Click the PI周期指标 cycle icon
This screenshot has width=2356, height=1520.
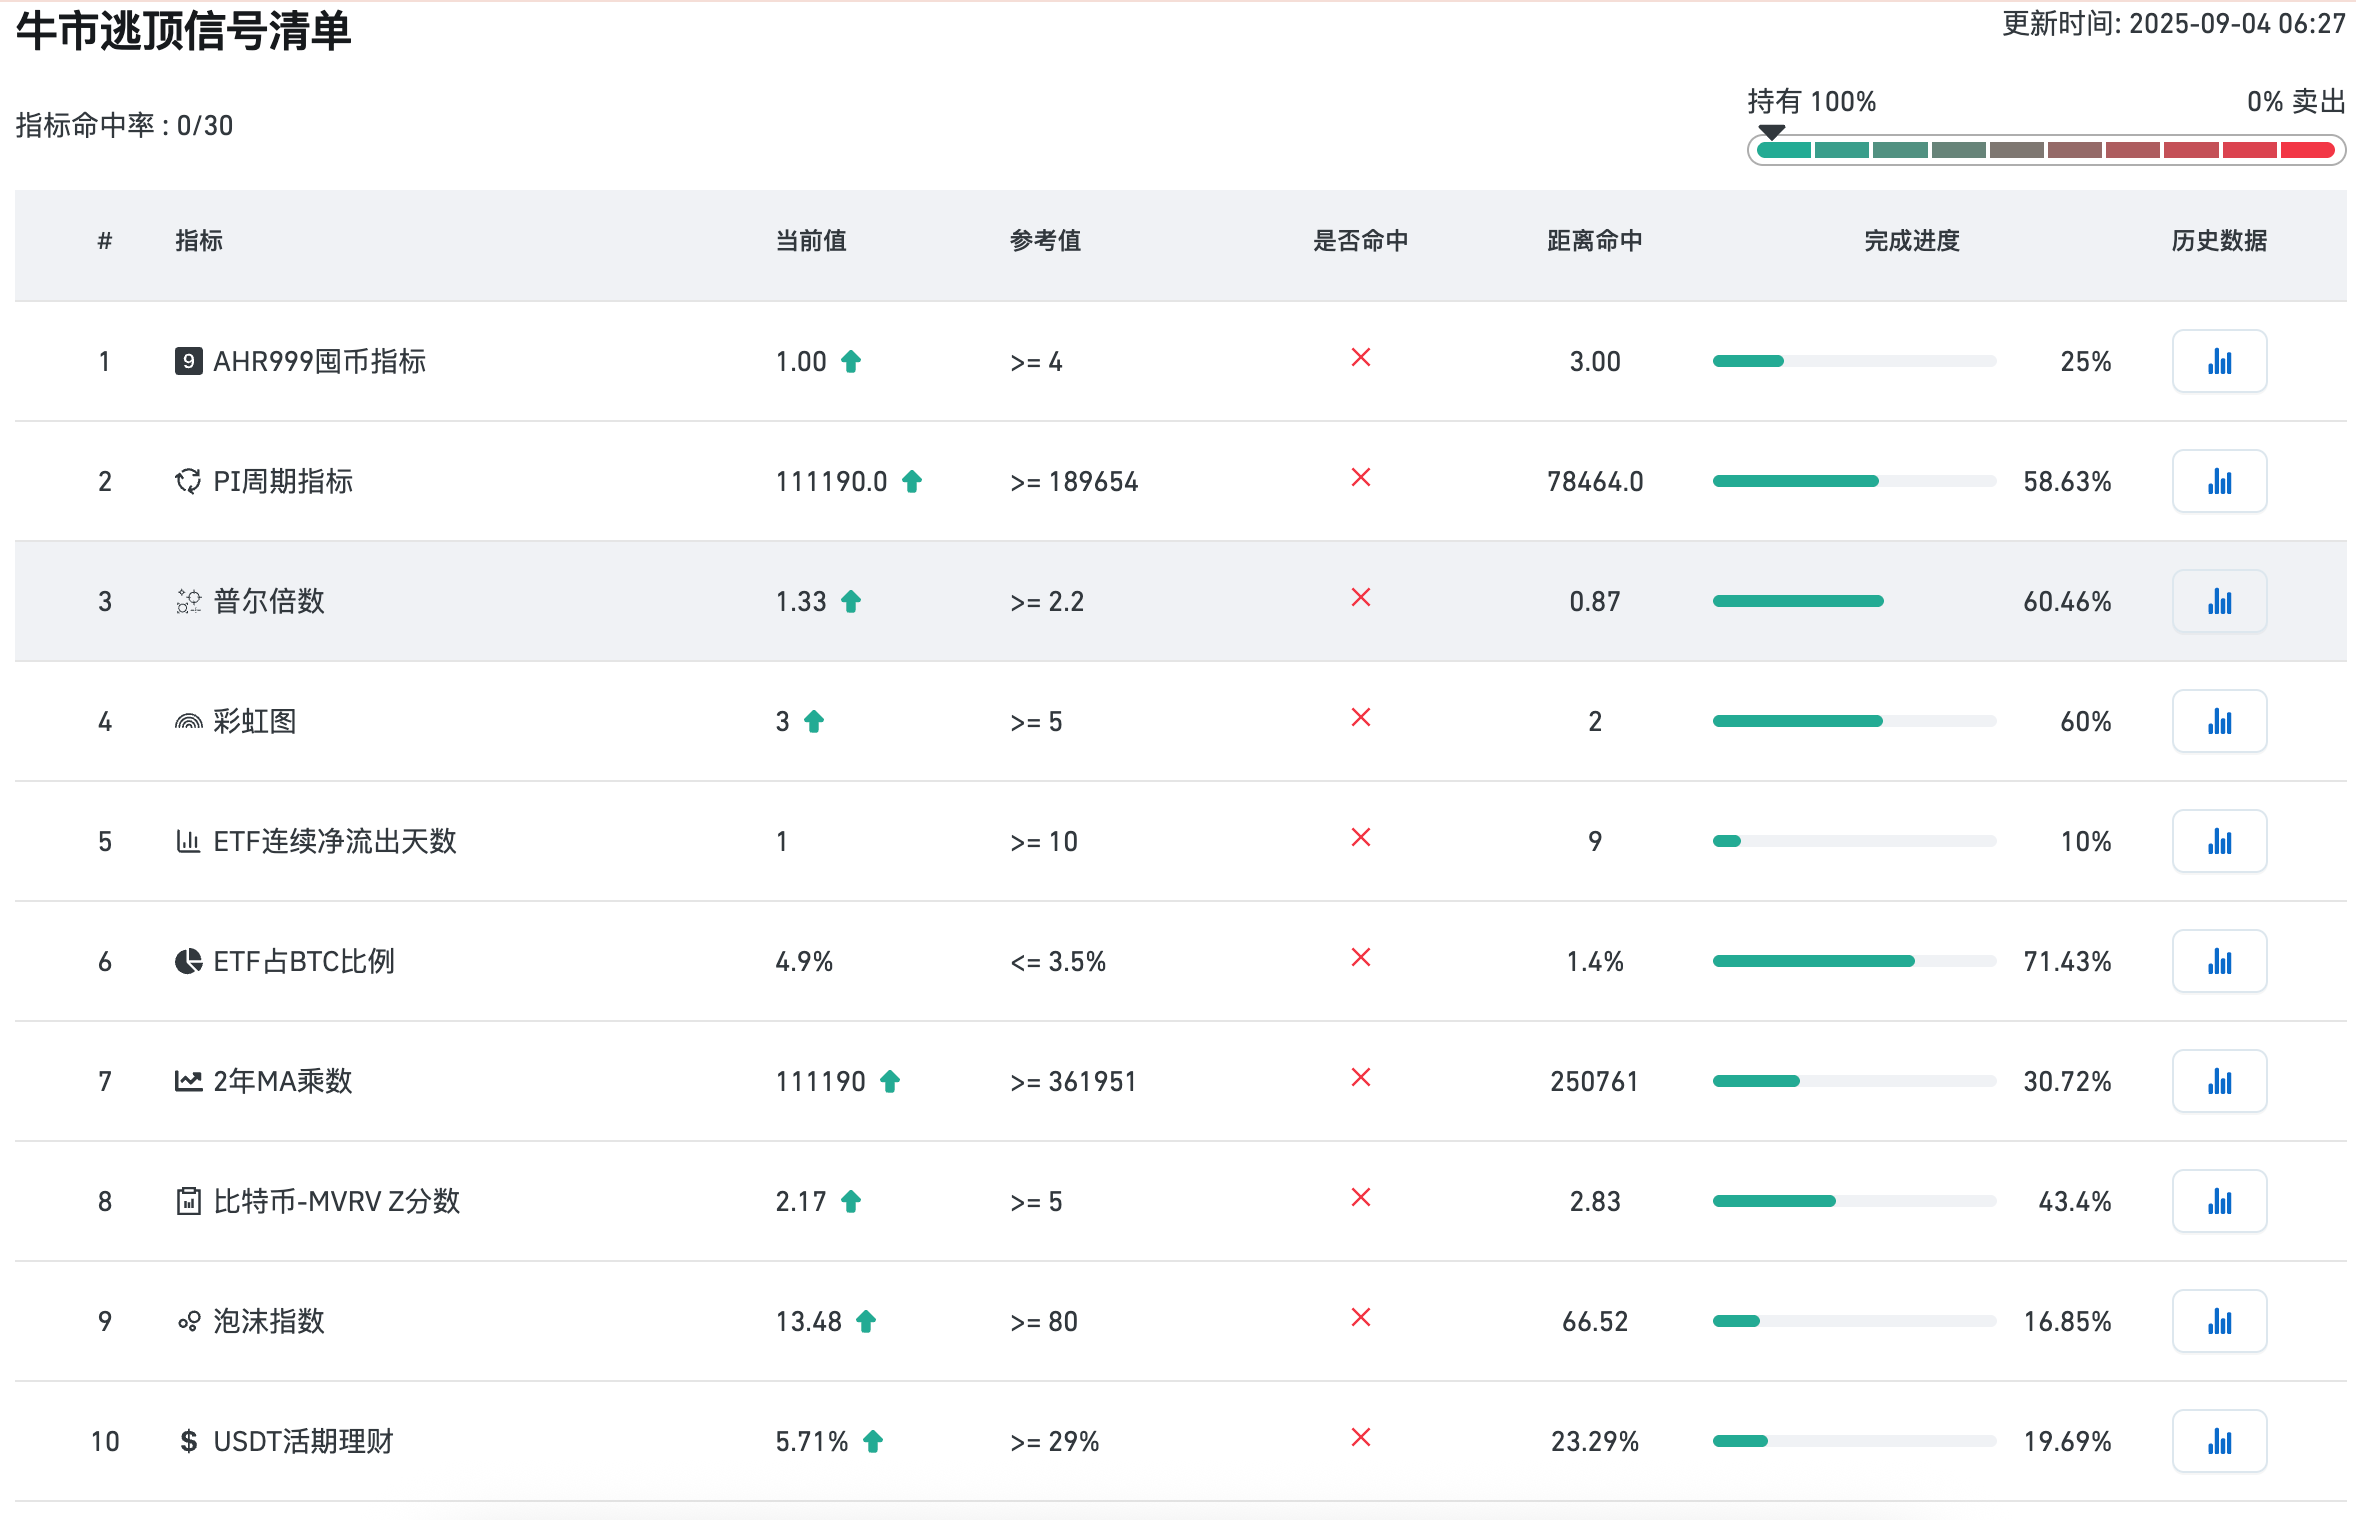(188, 481)
